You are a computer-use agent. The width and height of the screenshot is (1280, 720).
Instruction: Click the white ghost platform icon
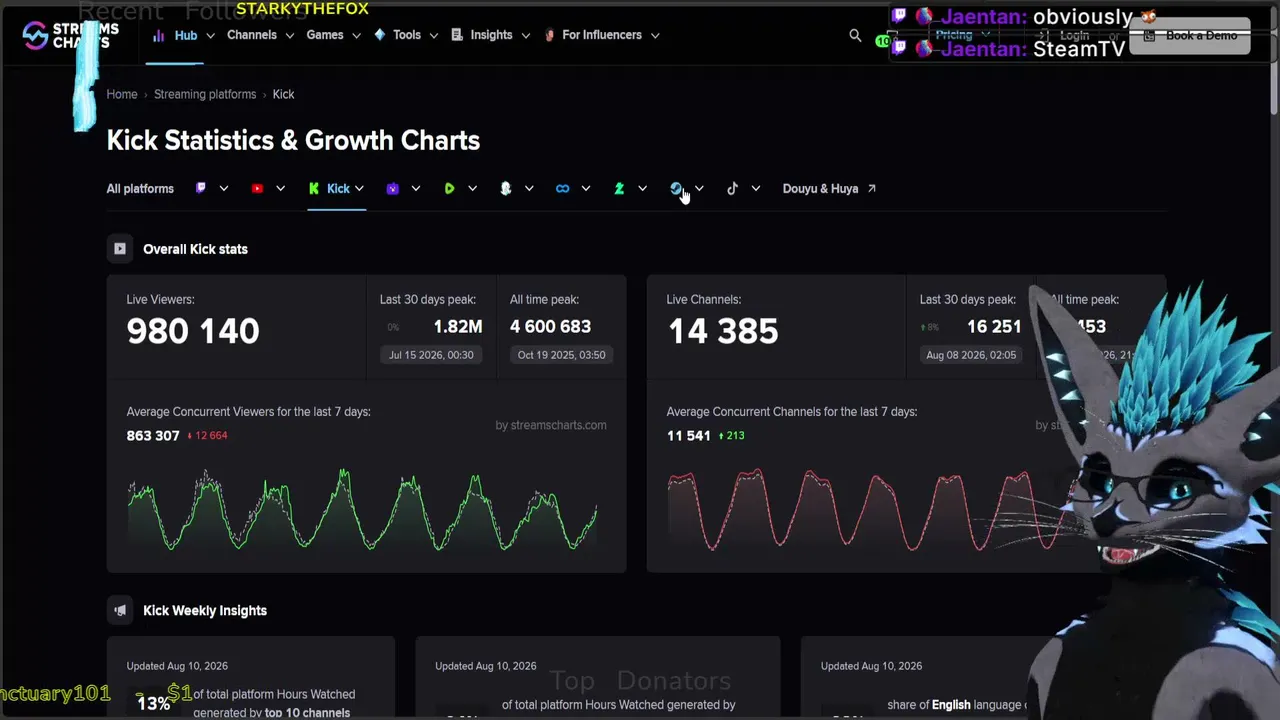[x=506, y=188]
